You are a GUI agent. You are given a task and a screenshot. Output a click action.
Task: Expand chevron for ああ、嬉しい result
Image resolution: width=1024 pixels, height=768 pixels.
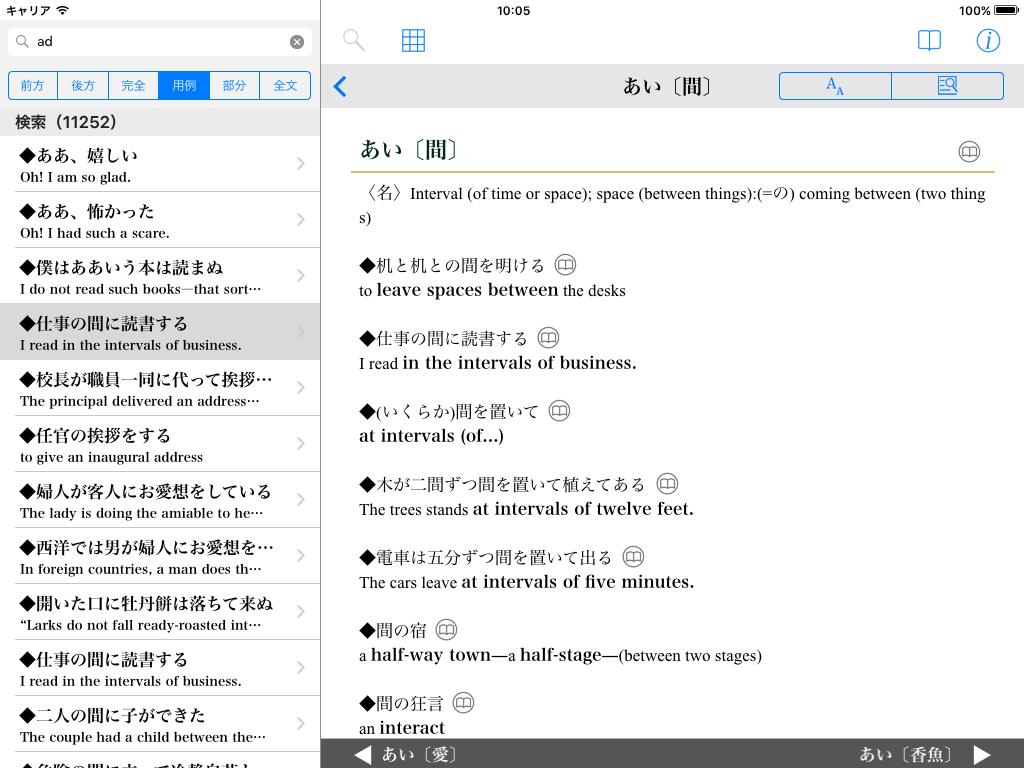coord(301,164)
